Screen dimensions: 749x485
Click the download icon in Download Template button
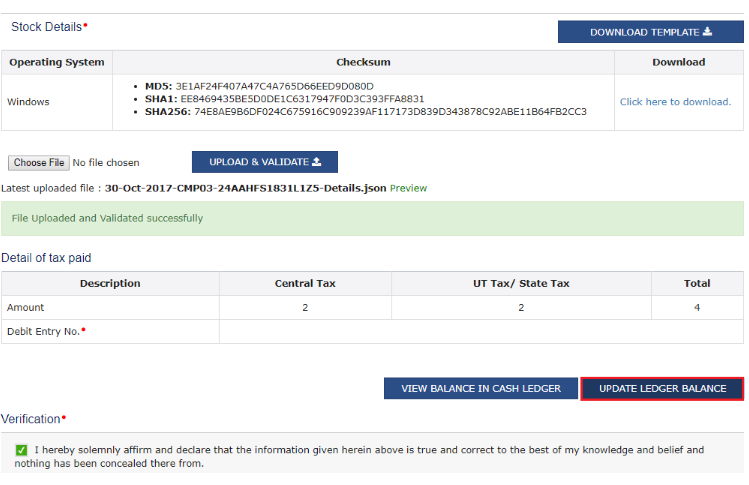[708, 32]
